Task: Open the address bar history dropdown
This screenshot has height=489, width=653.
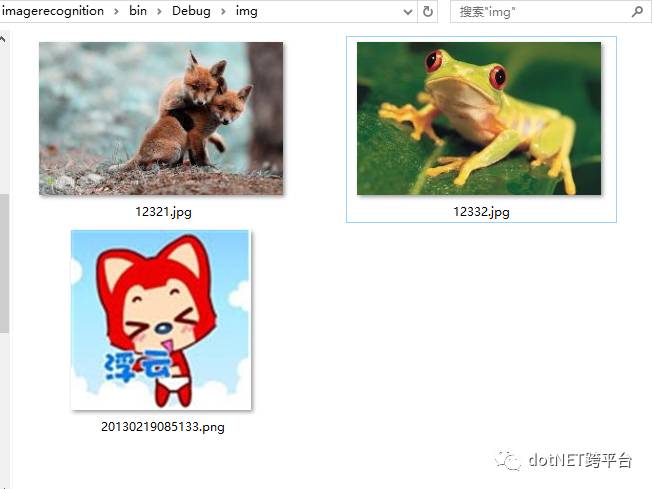Action: (408, 12)
